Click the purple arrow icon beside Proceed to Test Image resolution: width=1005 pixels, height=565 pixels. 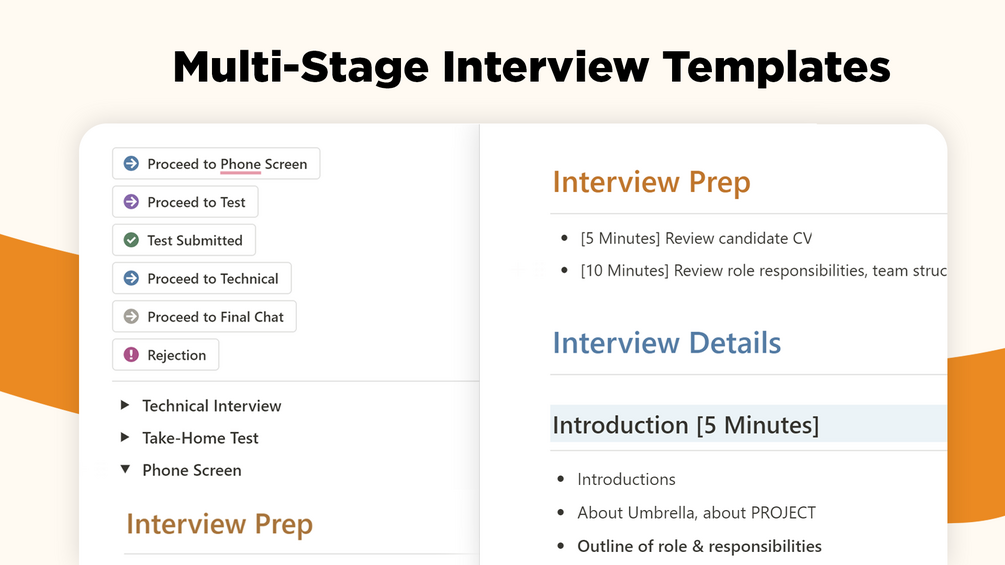[131, 202]
